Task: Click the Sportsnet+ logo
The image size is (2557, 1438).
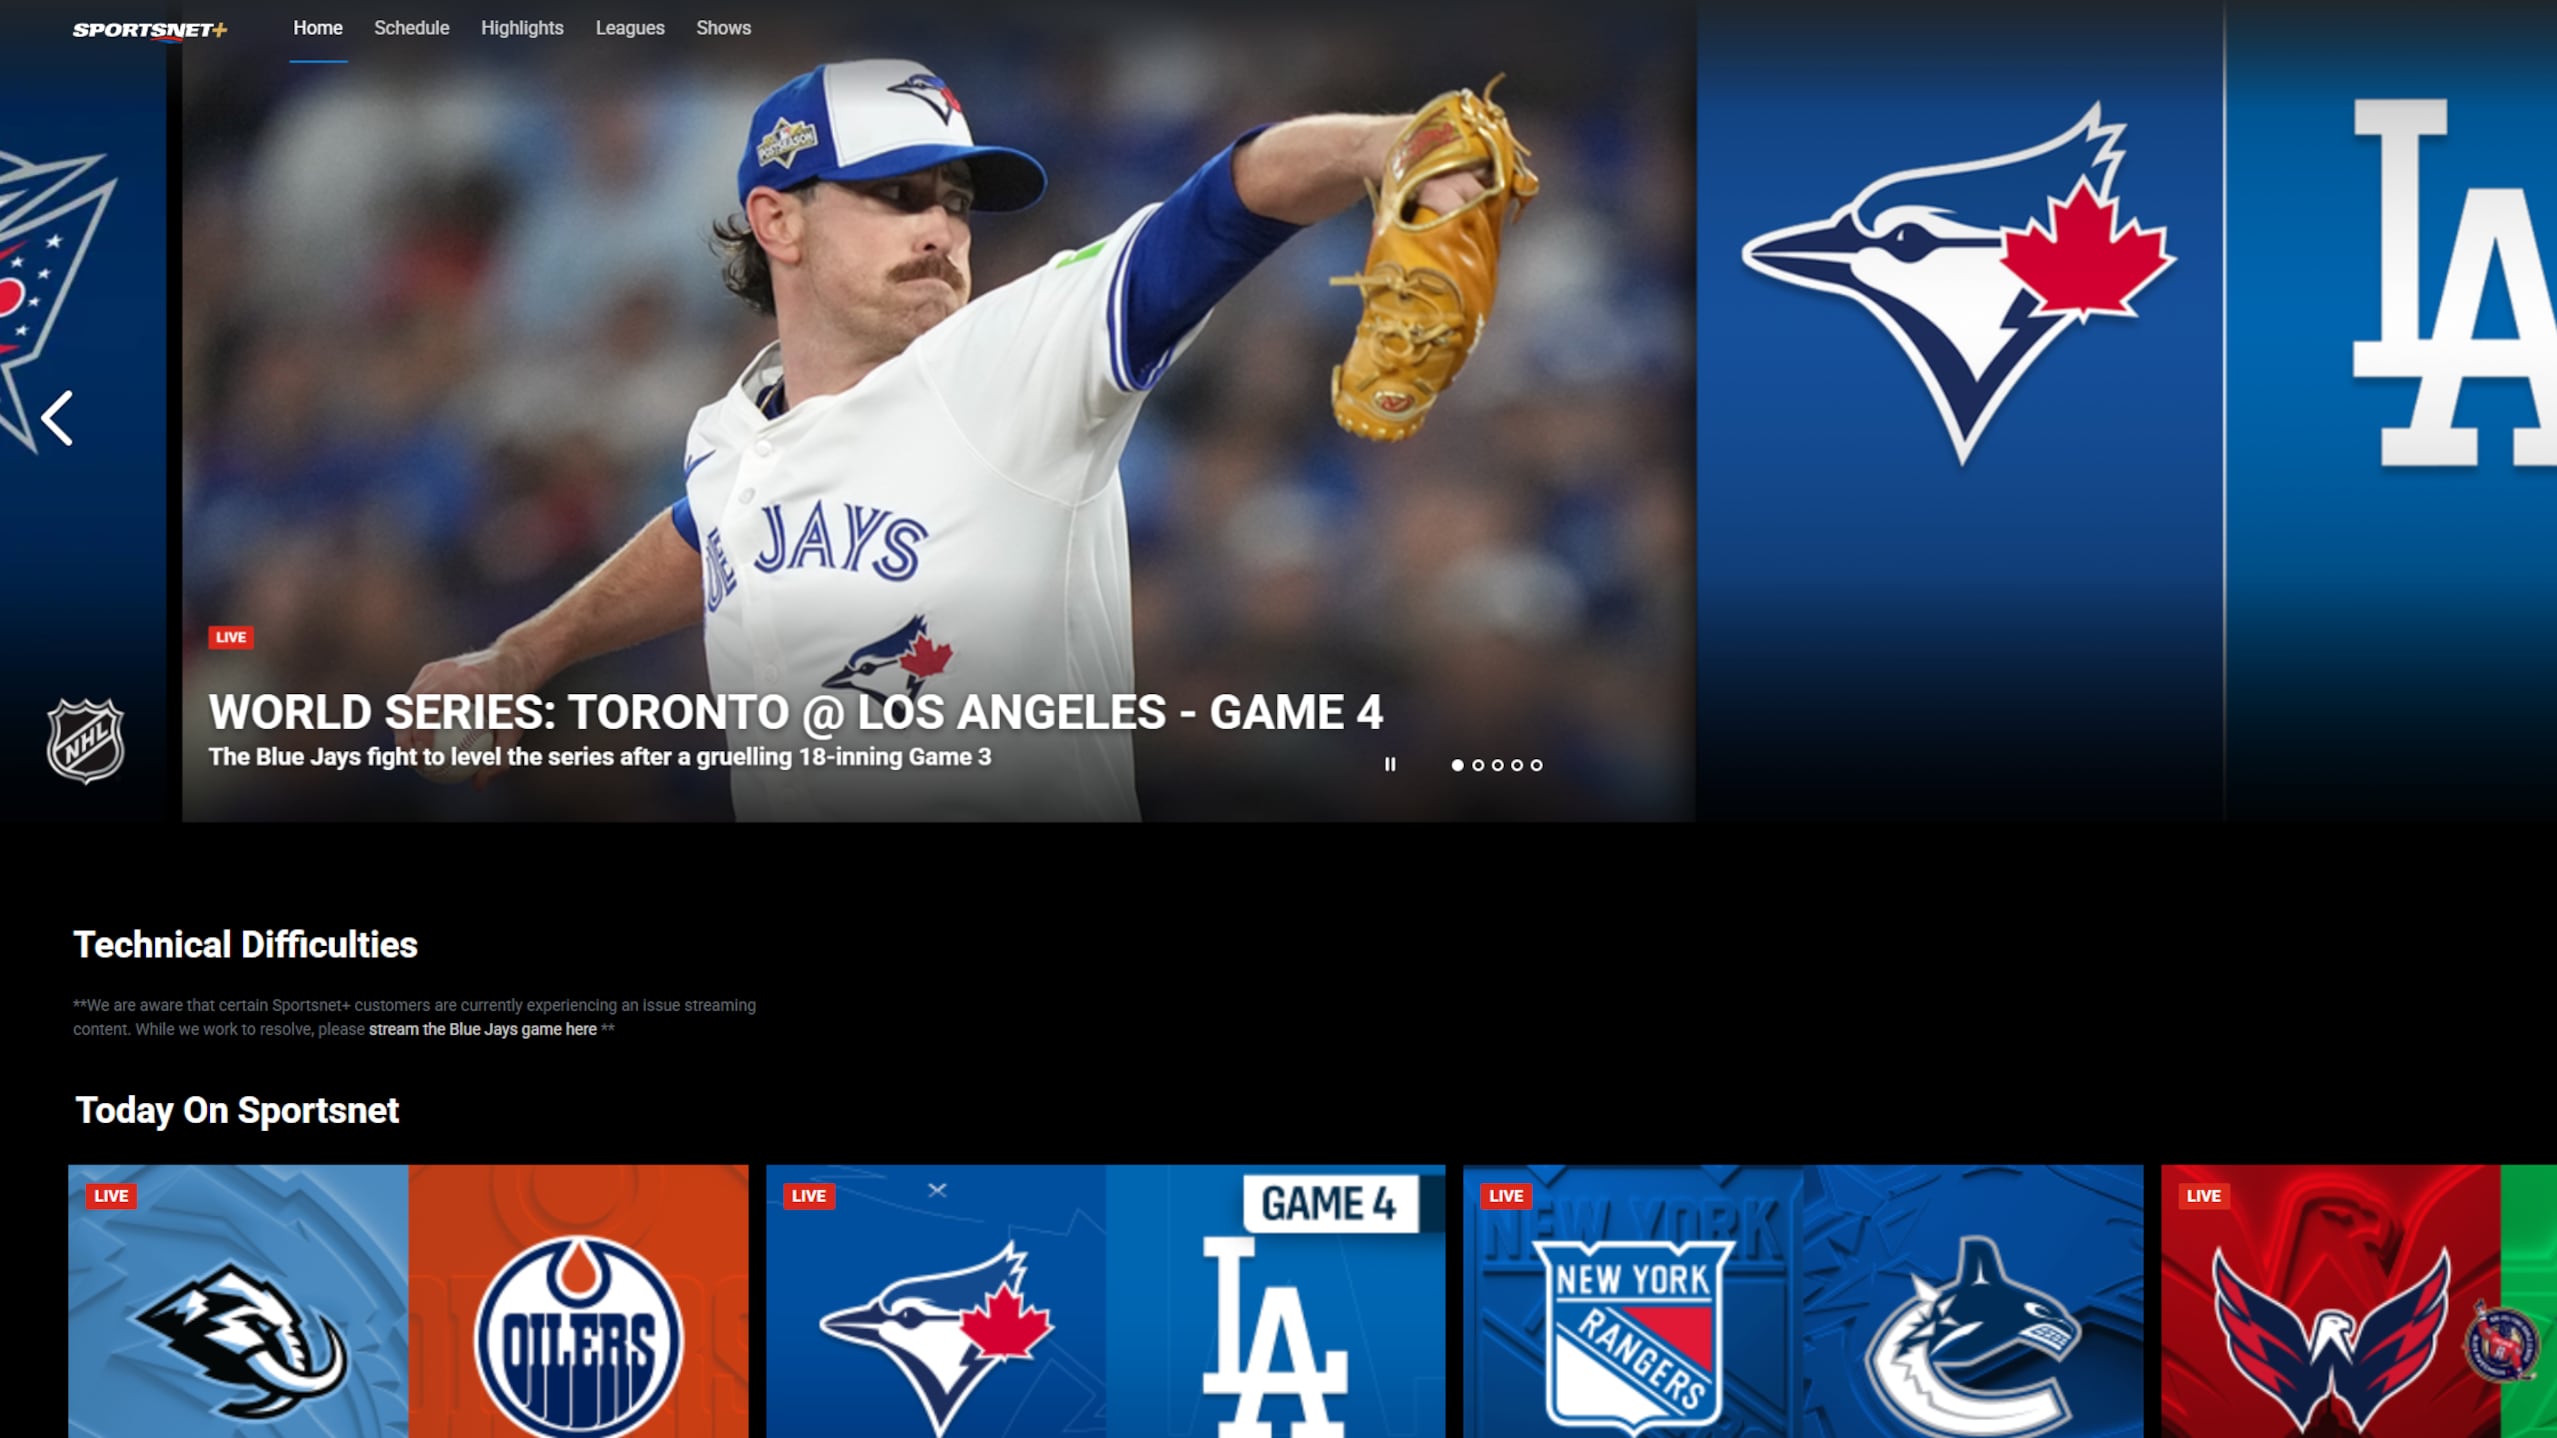Action: point(150,30)
